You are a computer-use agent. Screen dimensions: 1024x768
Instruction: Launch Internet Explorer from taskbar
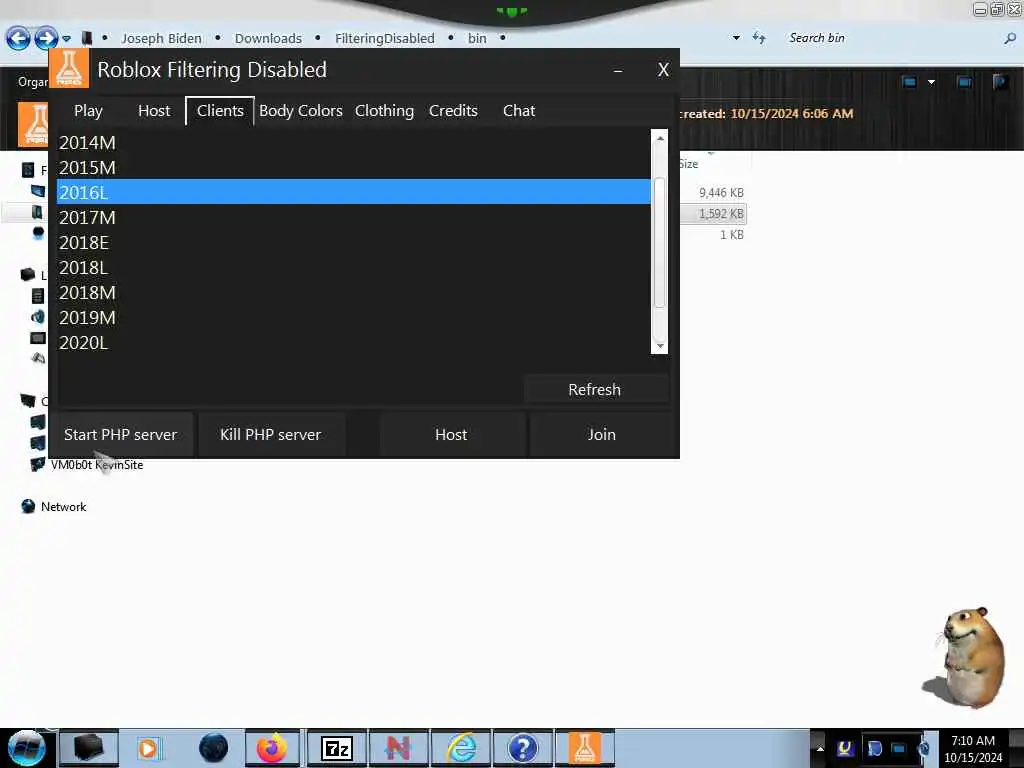click(462, 748)
